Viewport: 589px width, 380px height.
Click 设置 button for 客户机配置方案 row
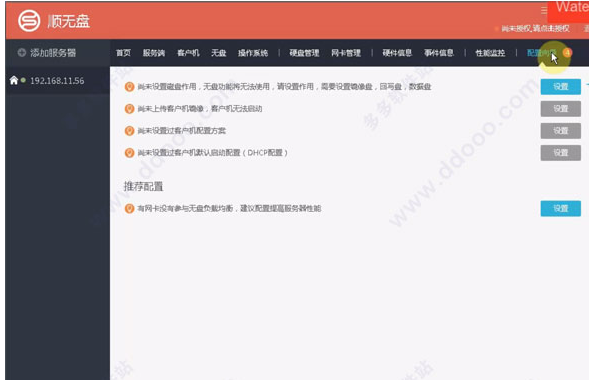[560, 131]
